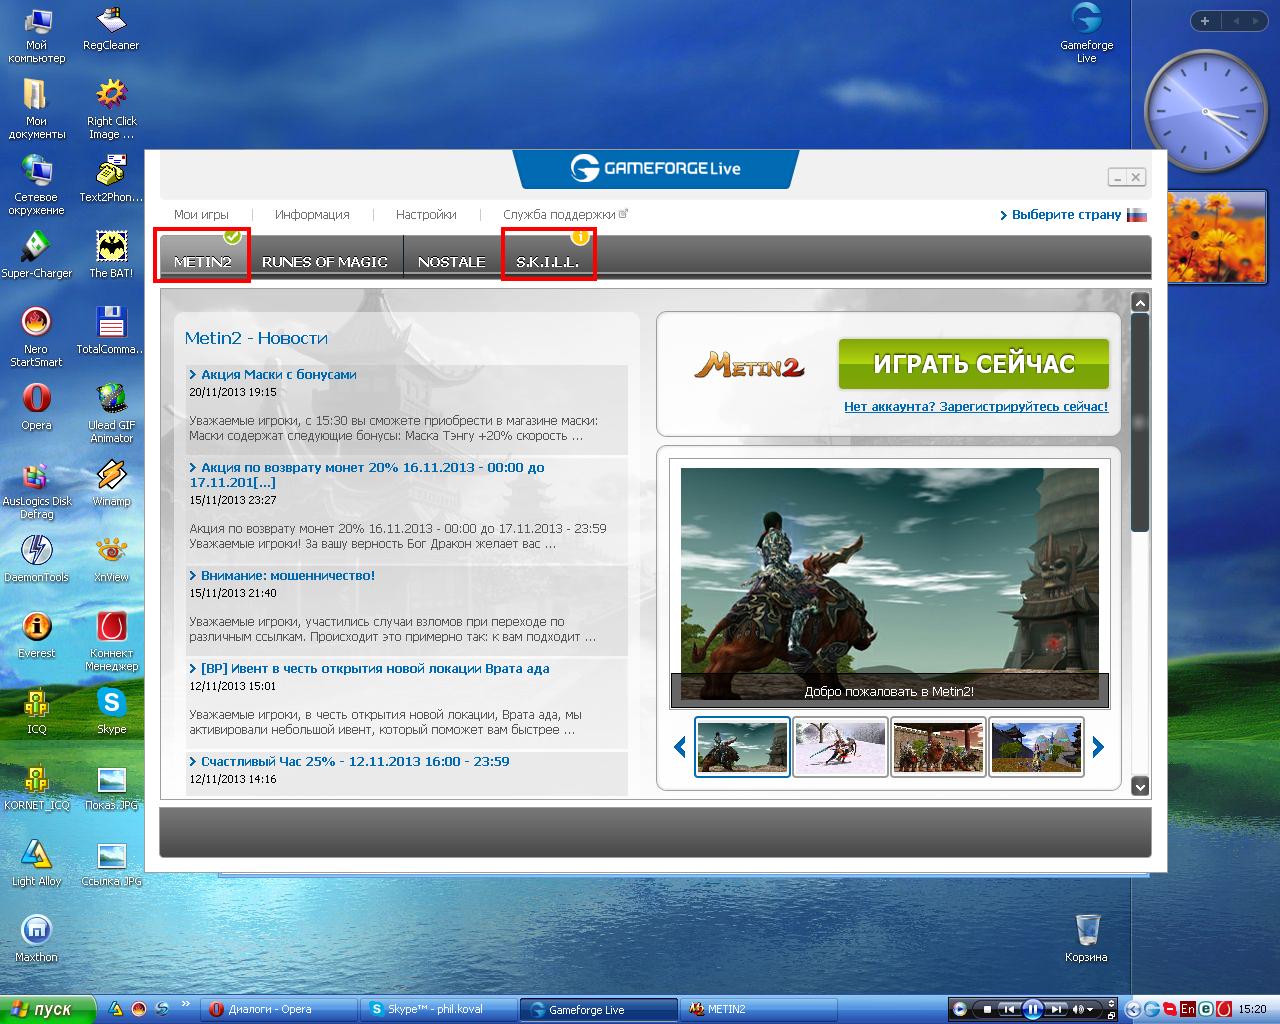The height and width of the screenshot is (1024, 1280).
Task: Select the snow battle gallery thumbnail
Action: coord(840,746)
